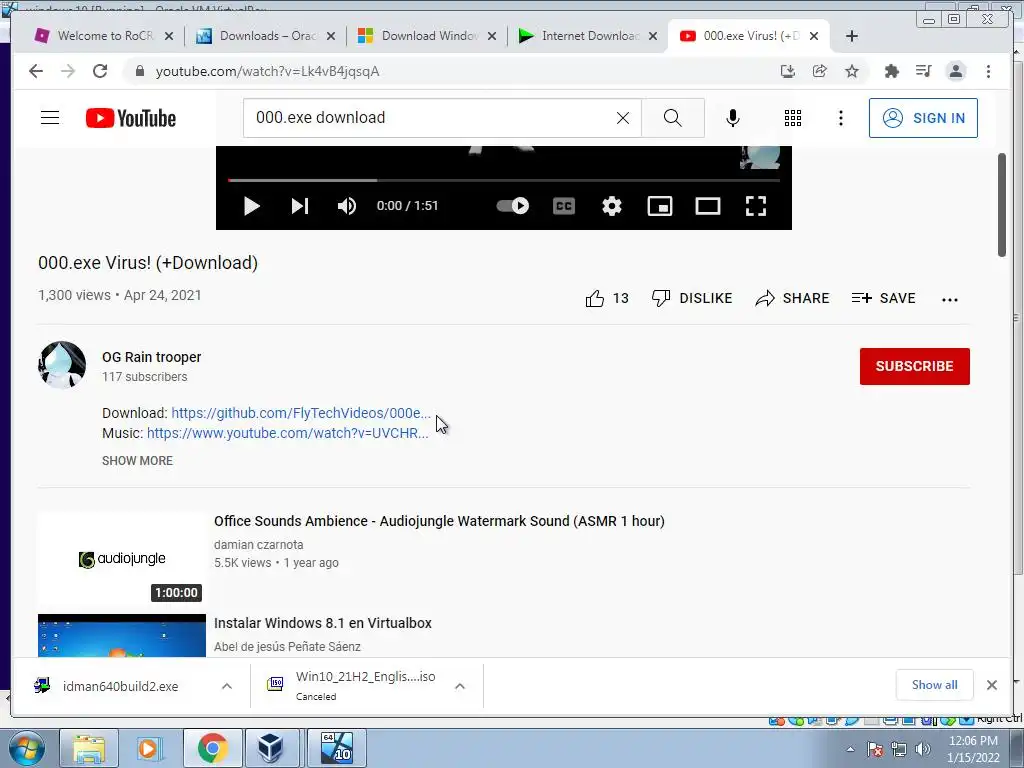Open VirtualBox taskbar icon
This screenshot has width=1024, height=768.
coord(271,748)
